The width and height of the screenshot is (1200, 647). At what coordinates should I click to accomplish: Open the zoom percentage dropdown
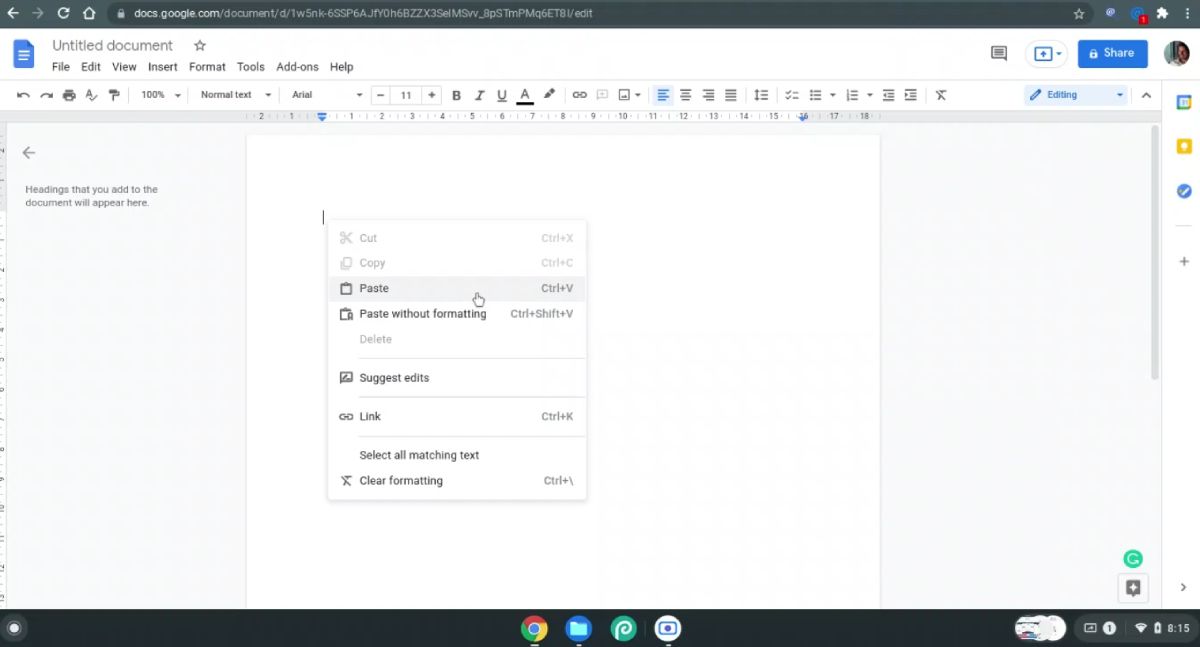[x=158, y=94]
